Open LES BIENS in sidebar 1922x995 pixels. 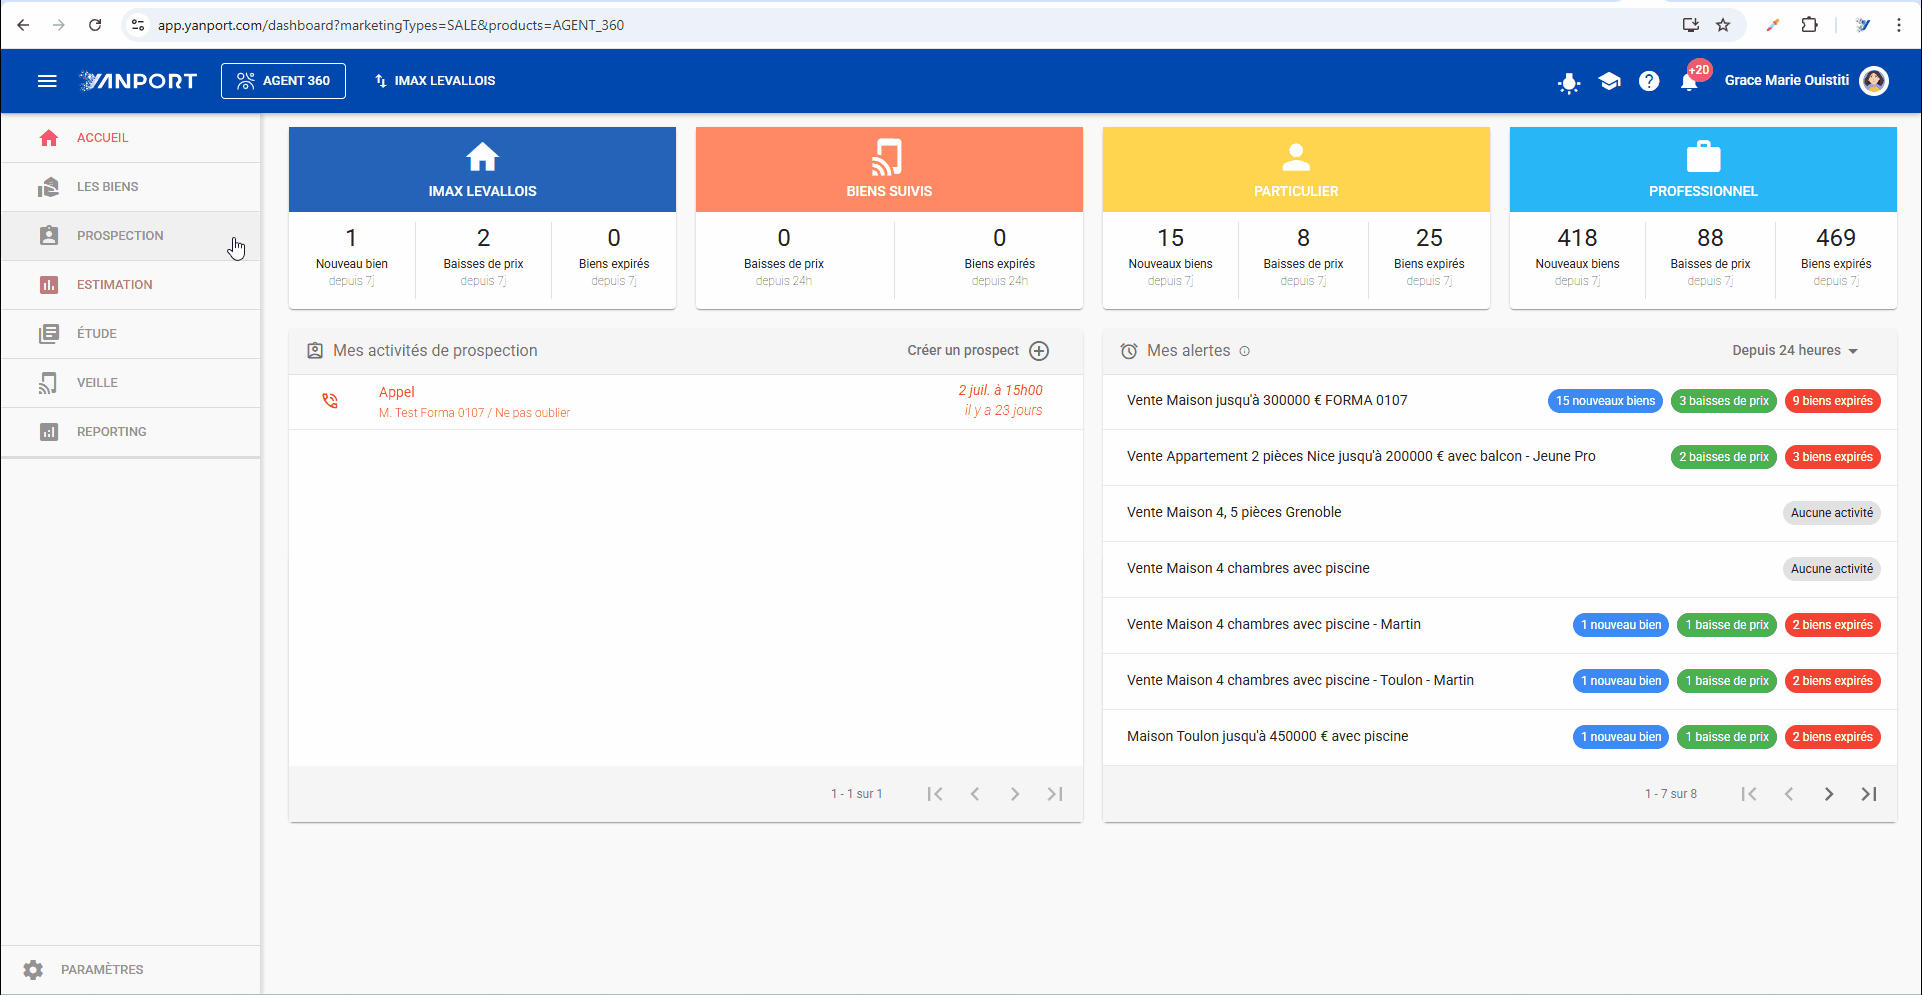coord(130,187)
